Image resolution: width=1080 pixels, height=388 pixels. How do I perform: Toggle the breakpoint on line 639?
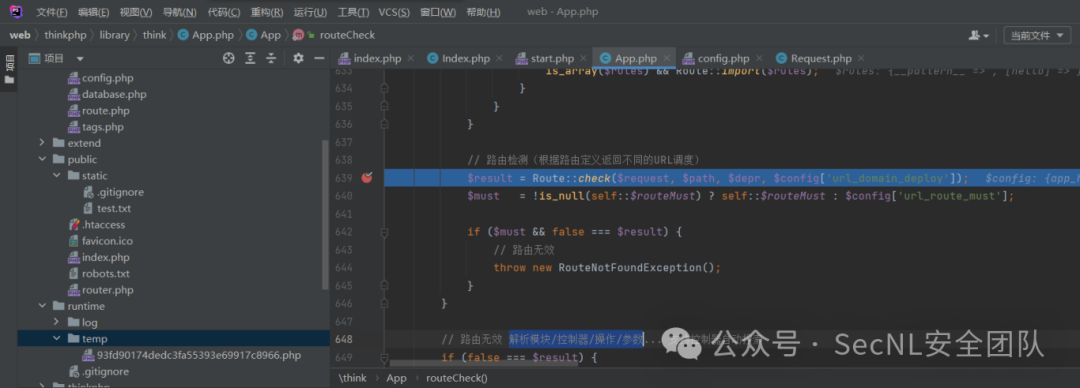[366, 178]
